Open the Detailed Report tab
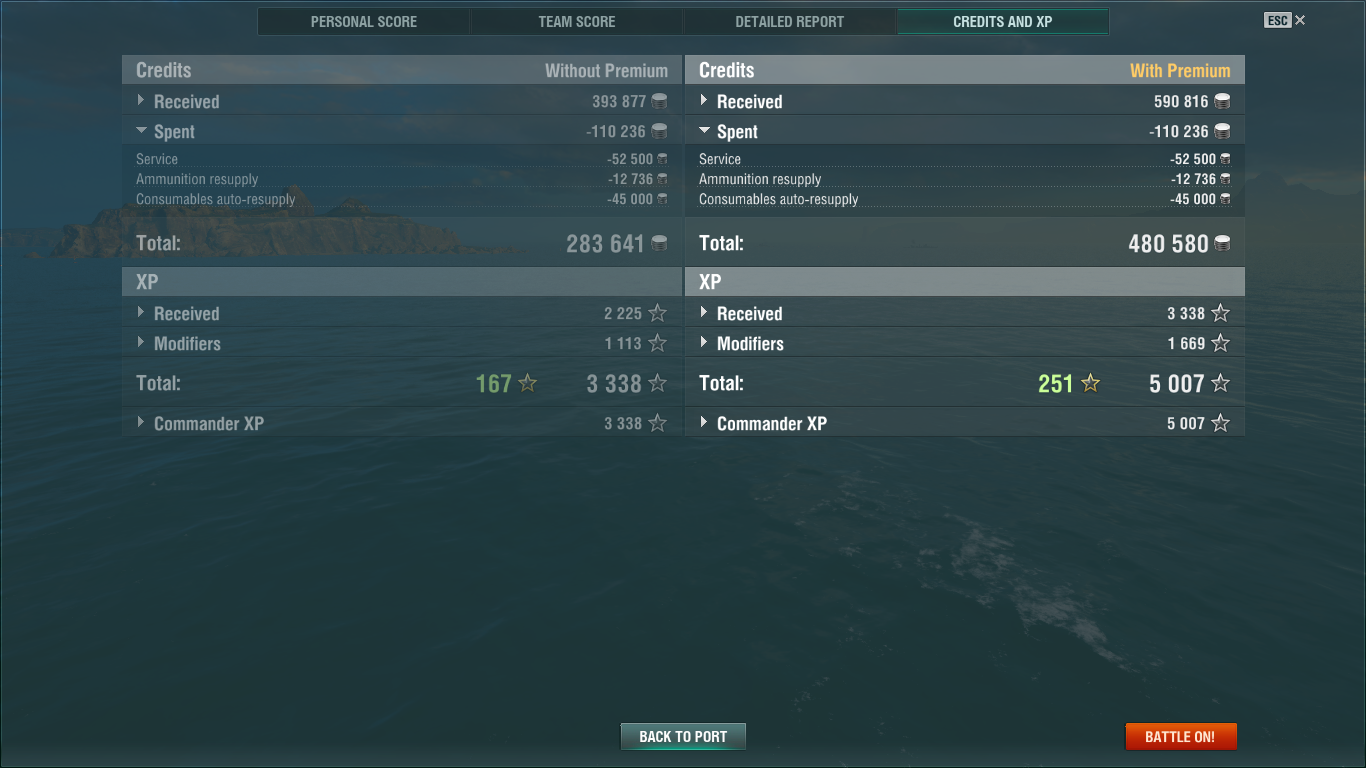This screenshot has width=1366, height=768. (x=790, y=22)
